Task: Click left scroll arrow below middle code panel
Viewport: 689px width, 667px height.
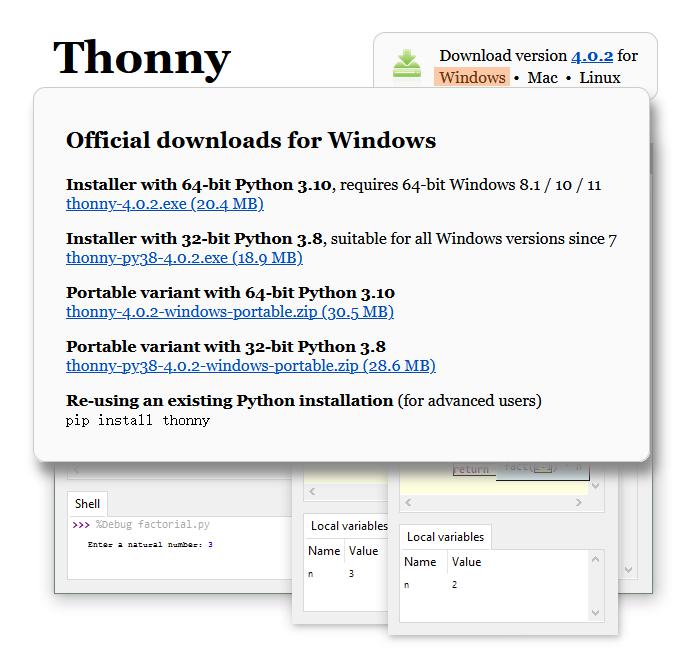Action: click(312, 492)
